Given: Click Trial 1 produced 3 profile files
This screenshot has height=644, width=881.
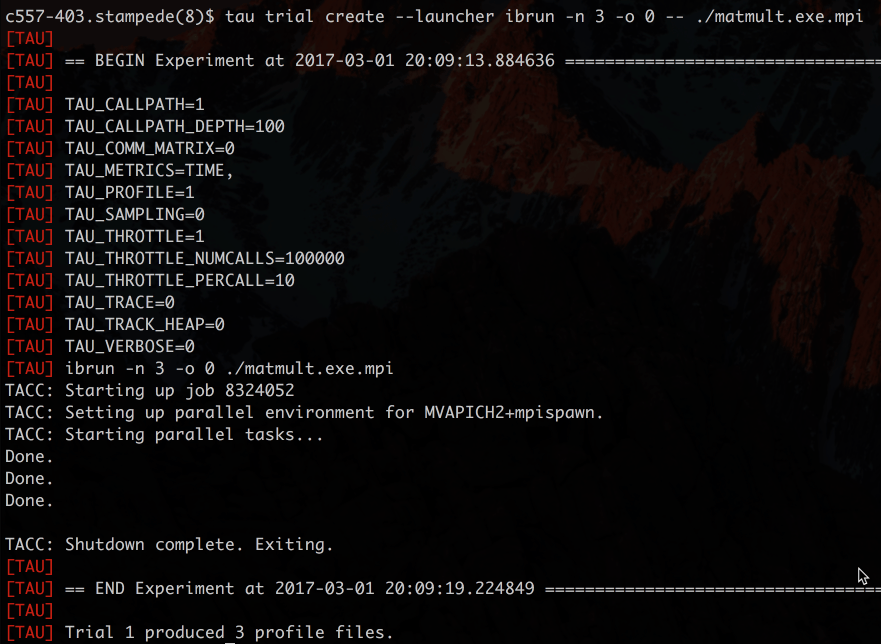Looking at the screenshot, I should coord(229,632).
